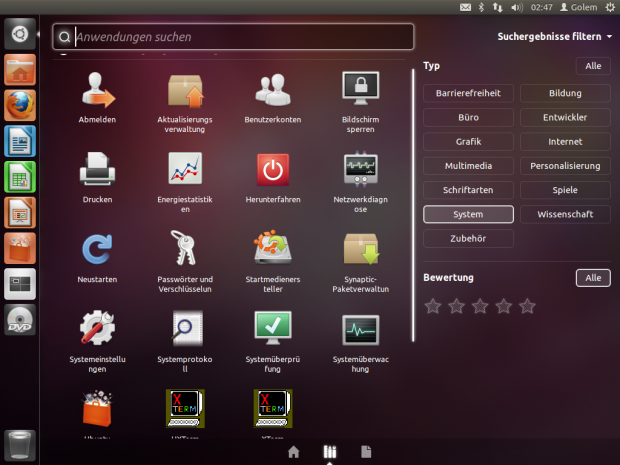
Task: Toggle the Schriftarten filter
Action: coord(468,190)
